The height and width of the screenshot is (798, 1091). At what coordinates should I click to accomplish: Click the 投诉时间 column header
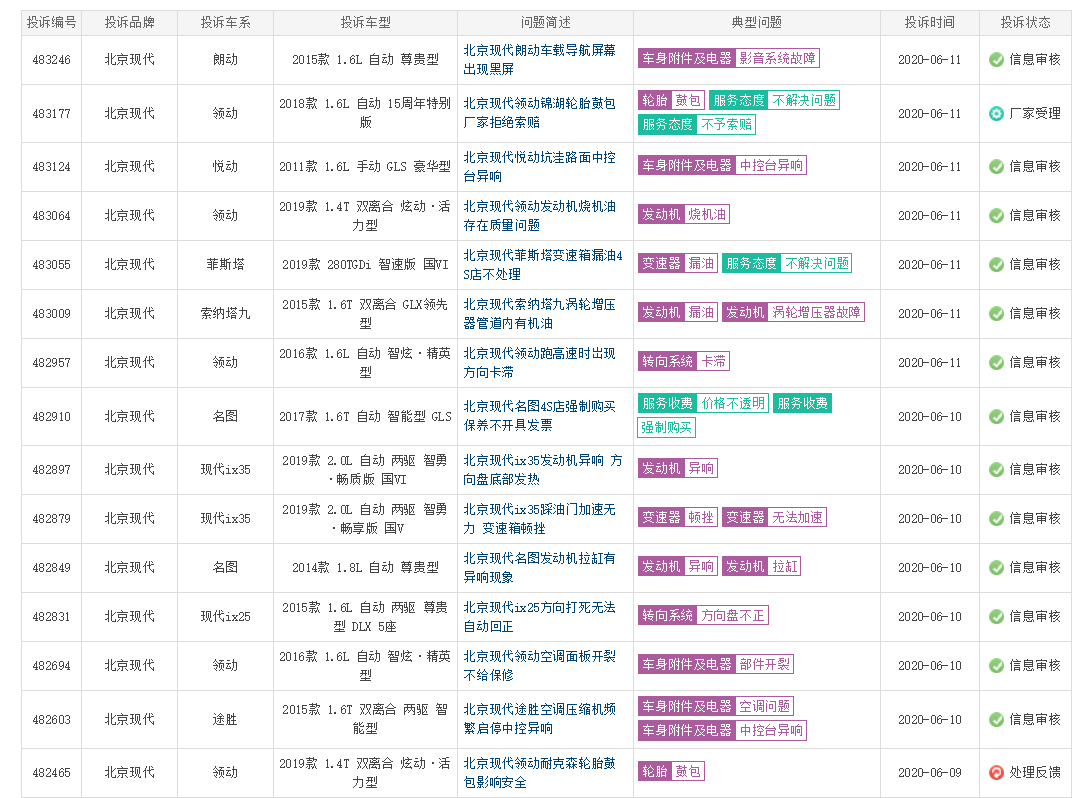pos(930,23)
